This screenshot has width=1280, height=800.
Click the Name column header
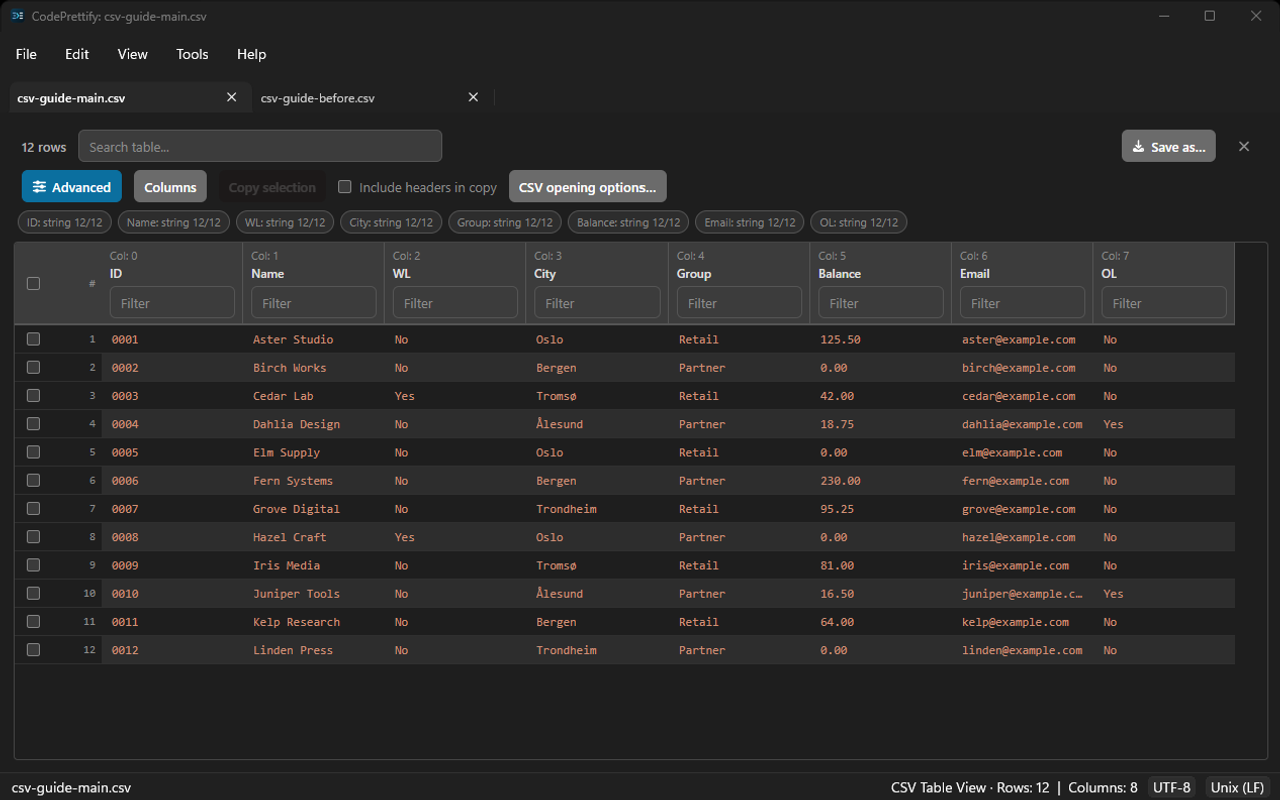coord(267,273)
